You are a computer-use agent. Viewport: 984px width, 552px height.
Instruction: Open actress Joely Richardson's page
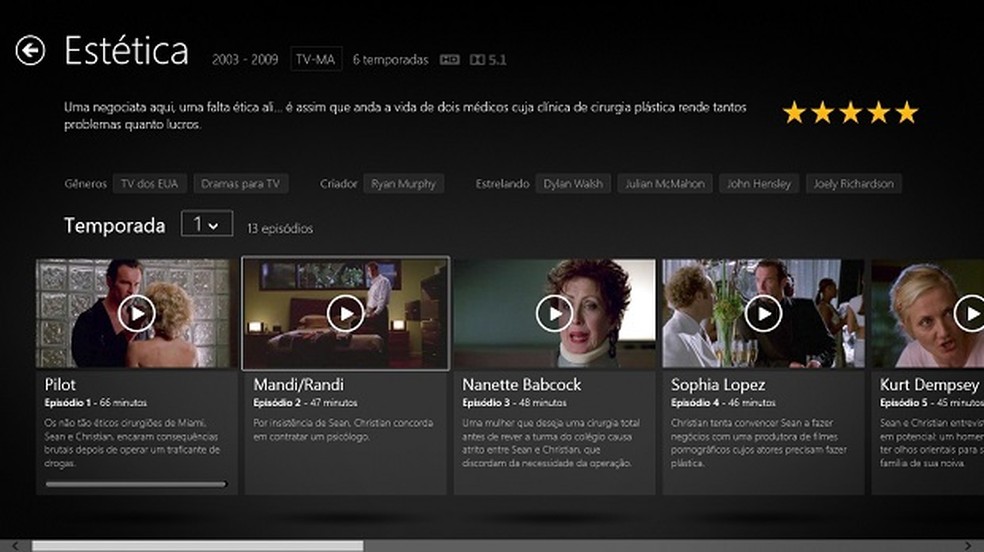(x=853, y=184)
